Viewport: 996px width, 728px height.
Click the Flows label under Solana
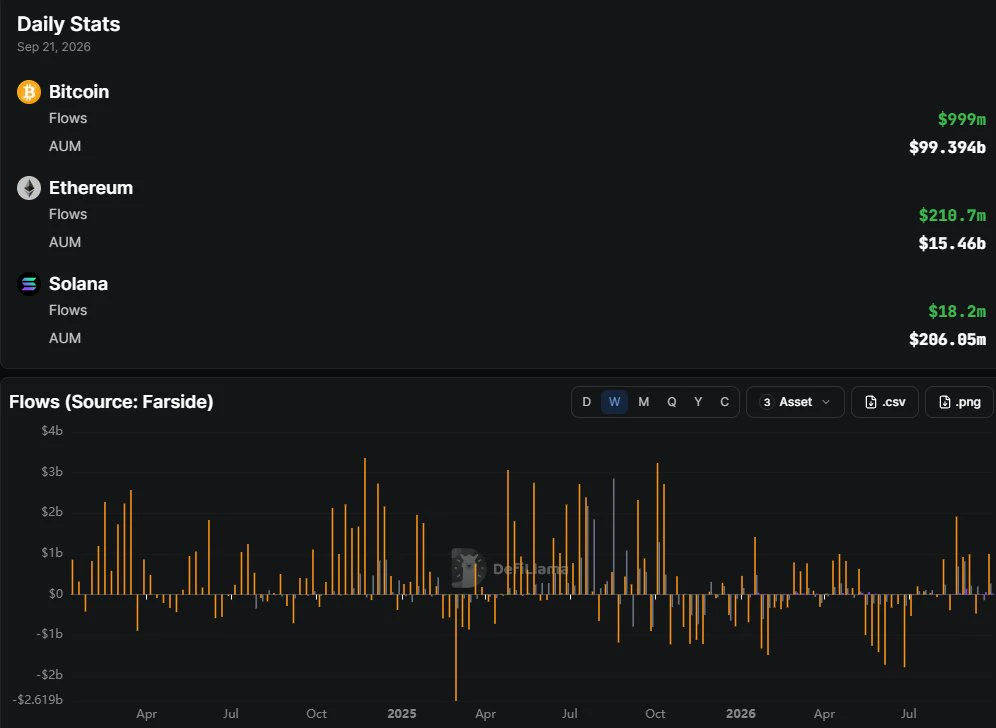point(68,310)
